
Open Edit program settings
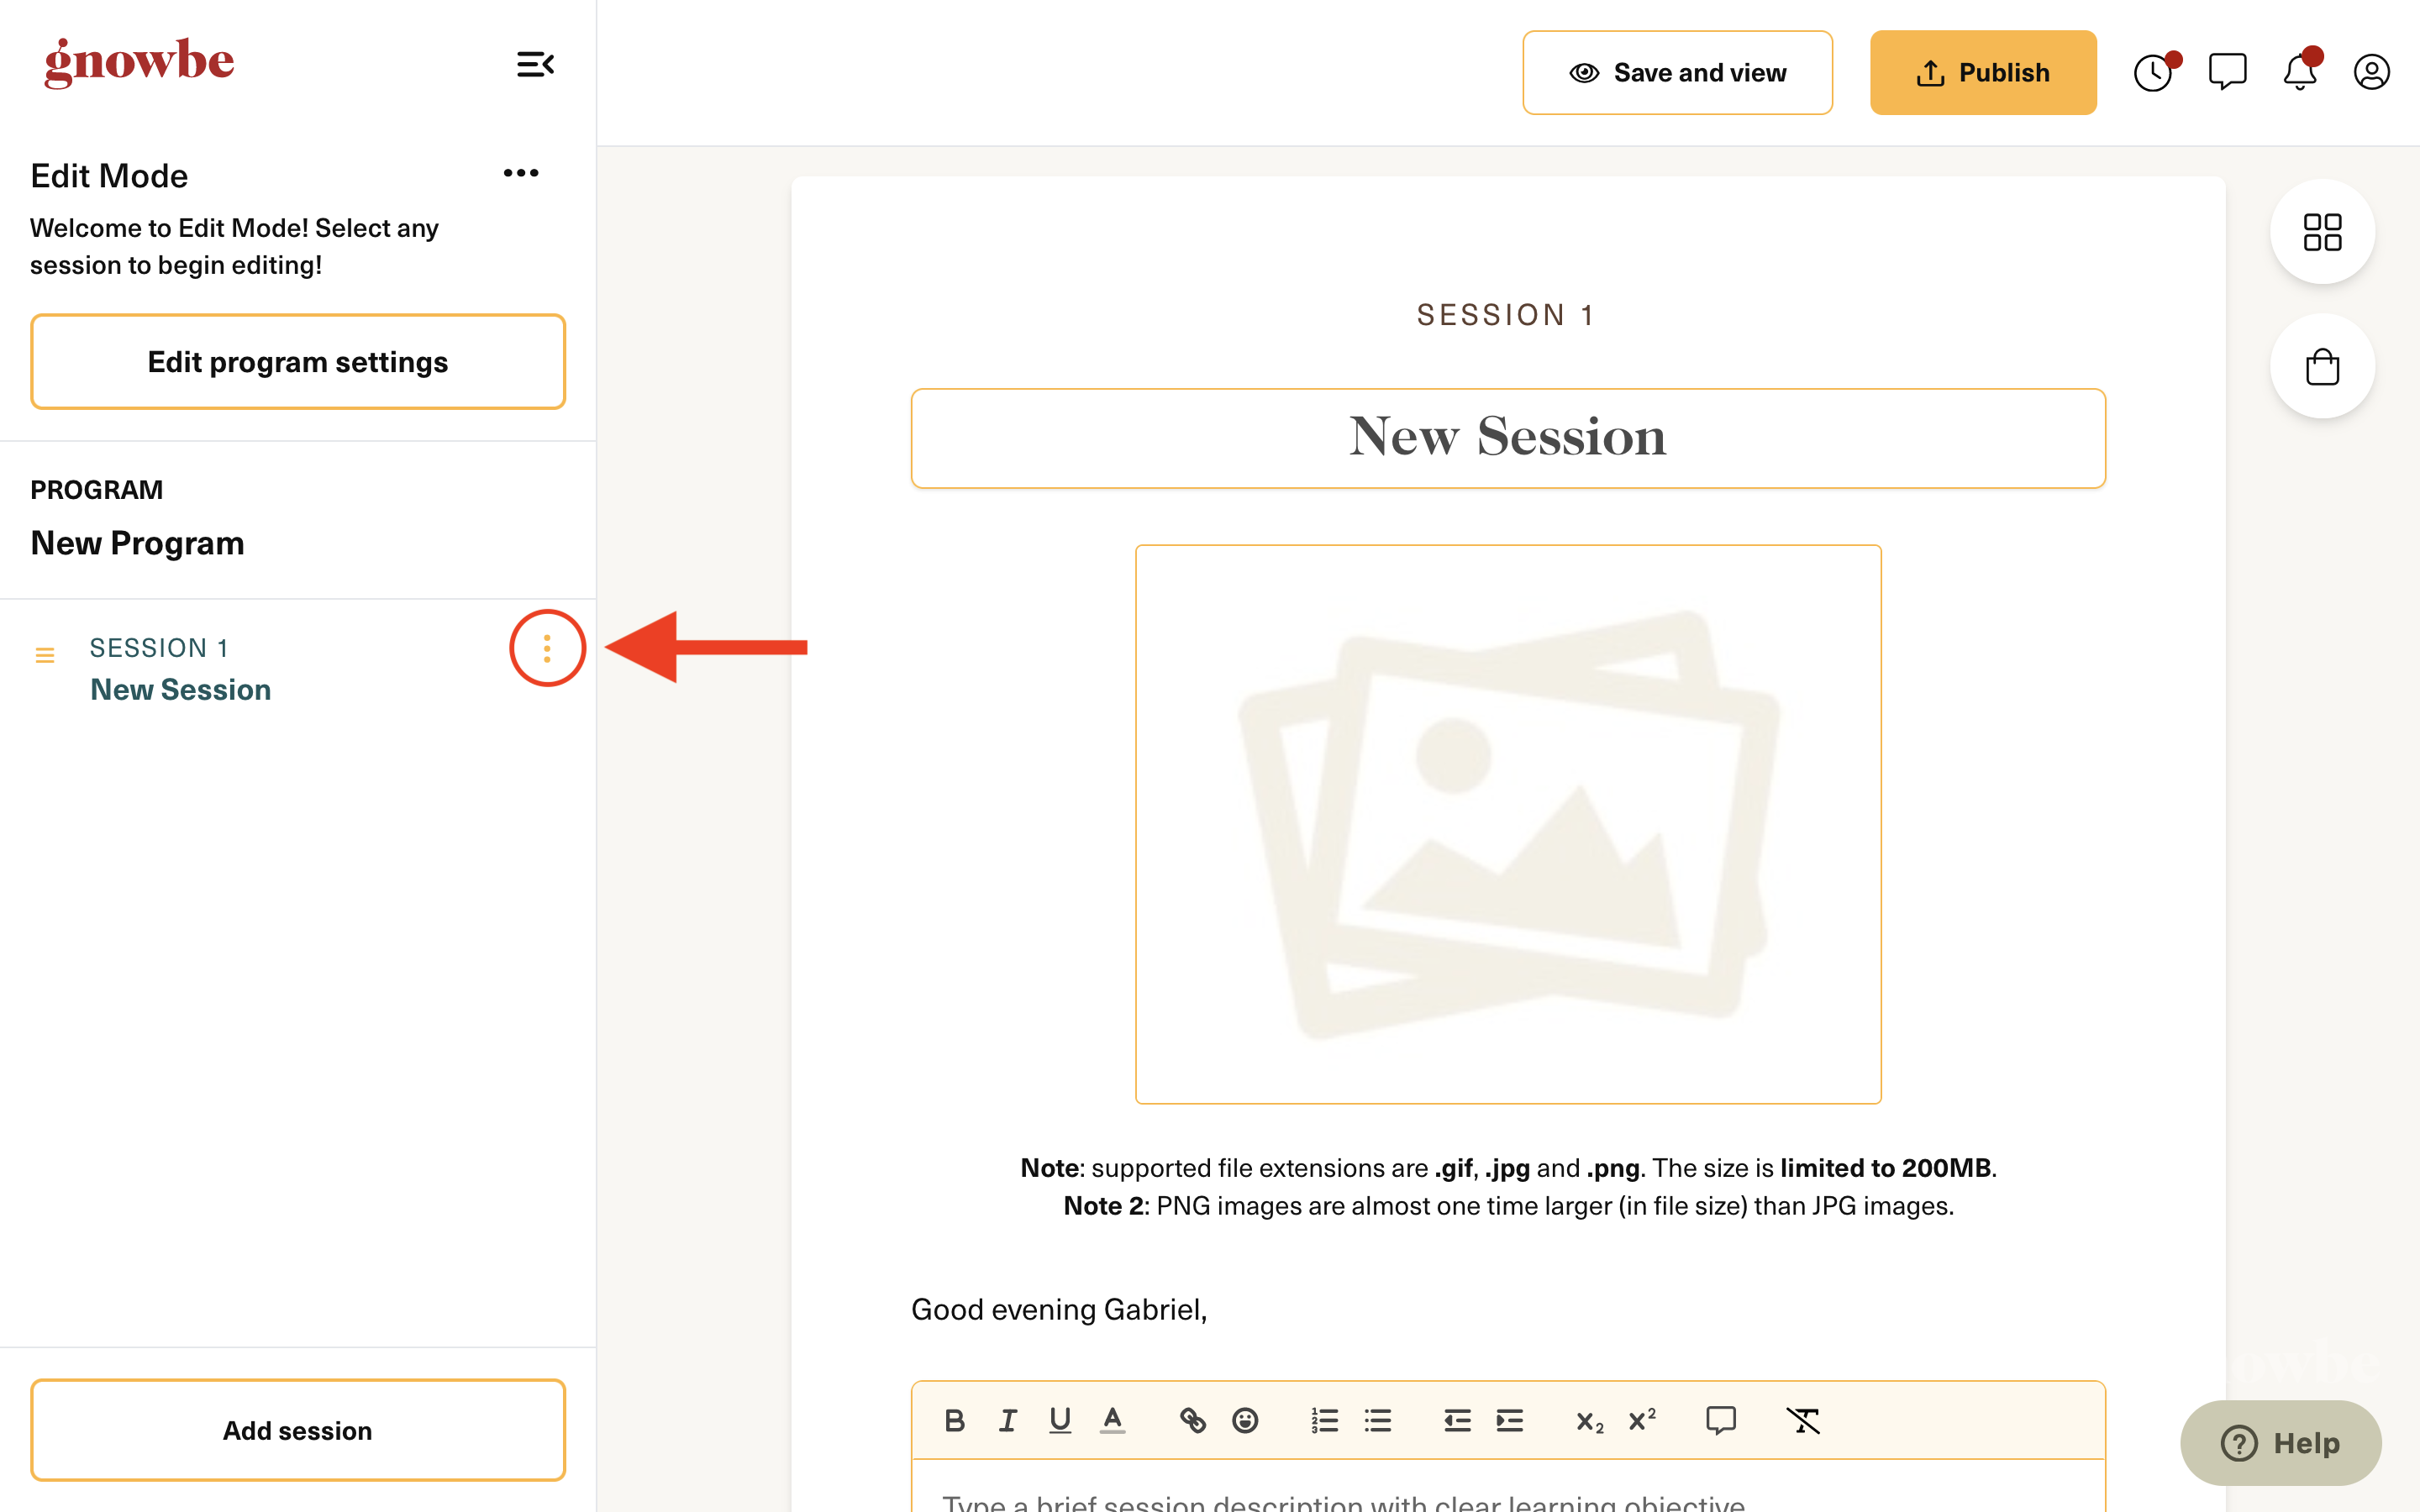[x=298, y=362]
